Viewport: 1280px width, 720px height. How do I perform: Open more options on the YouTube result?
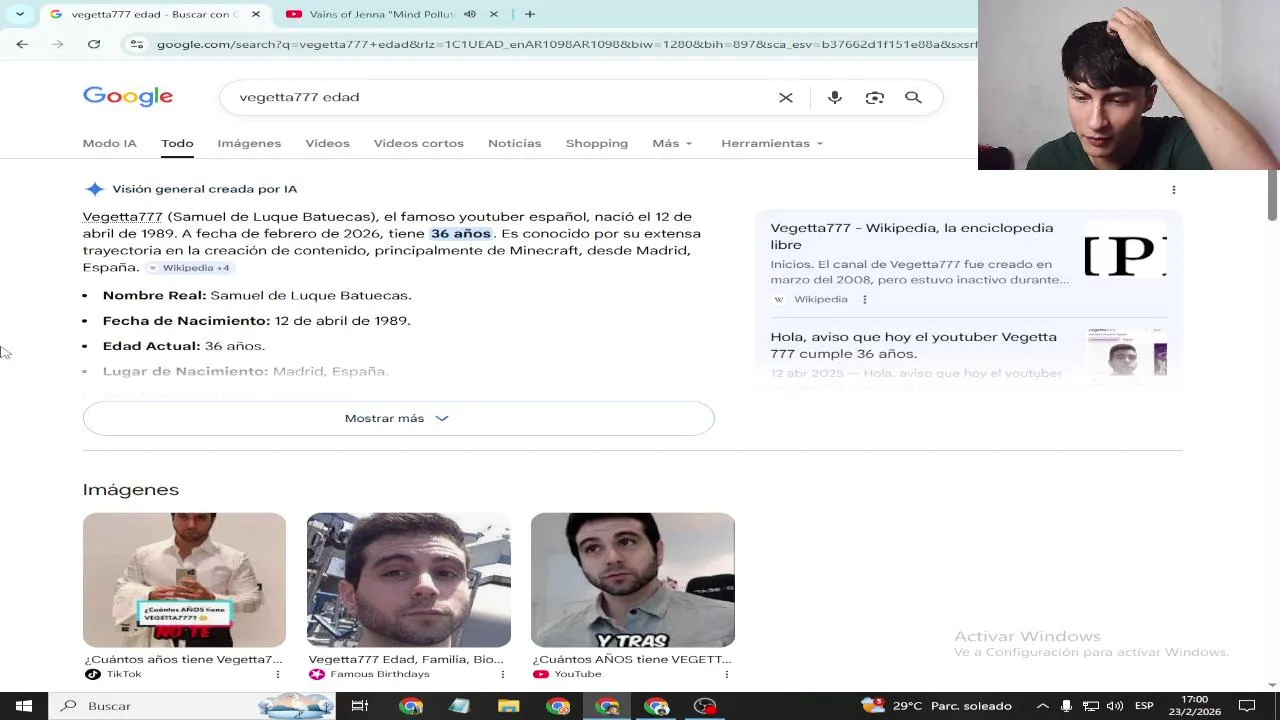click(727, 674)
